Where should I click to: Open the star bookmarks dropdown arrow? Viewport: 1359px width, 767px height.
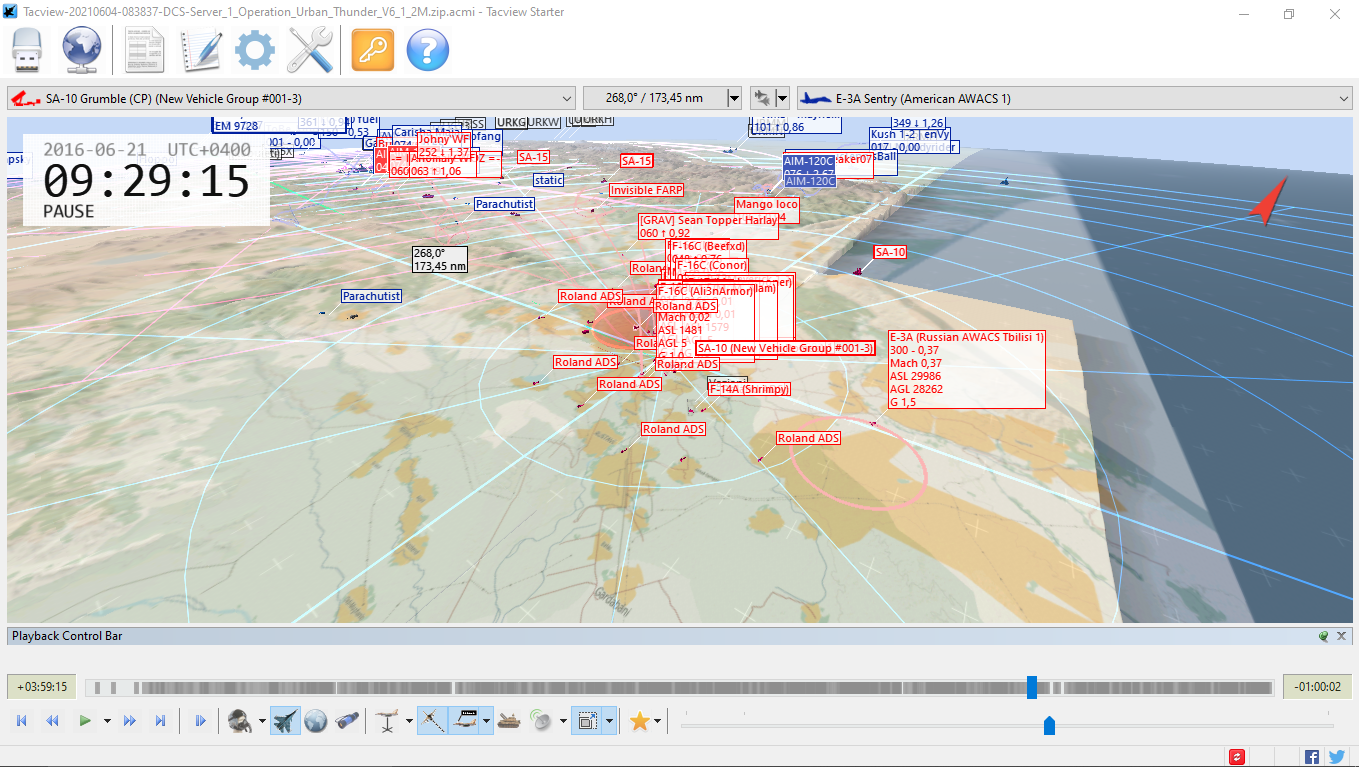click(x=658, y=721)
